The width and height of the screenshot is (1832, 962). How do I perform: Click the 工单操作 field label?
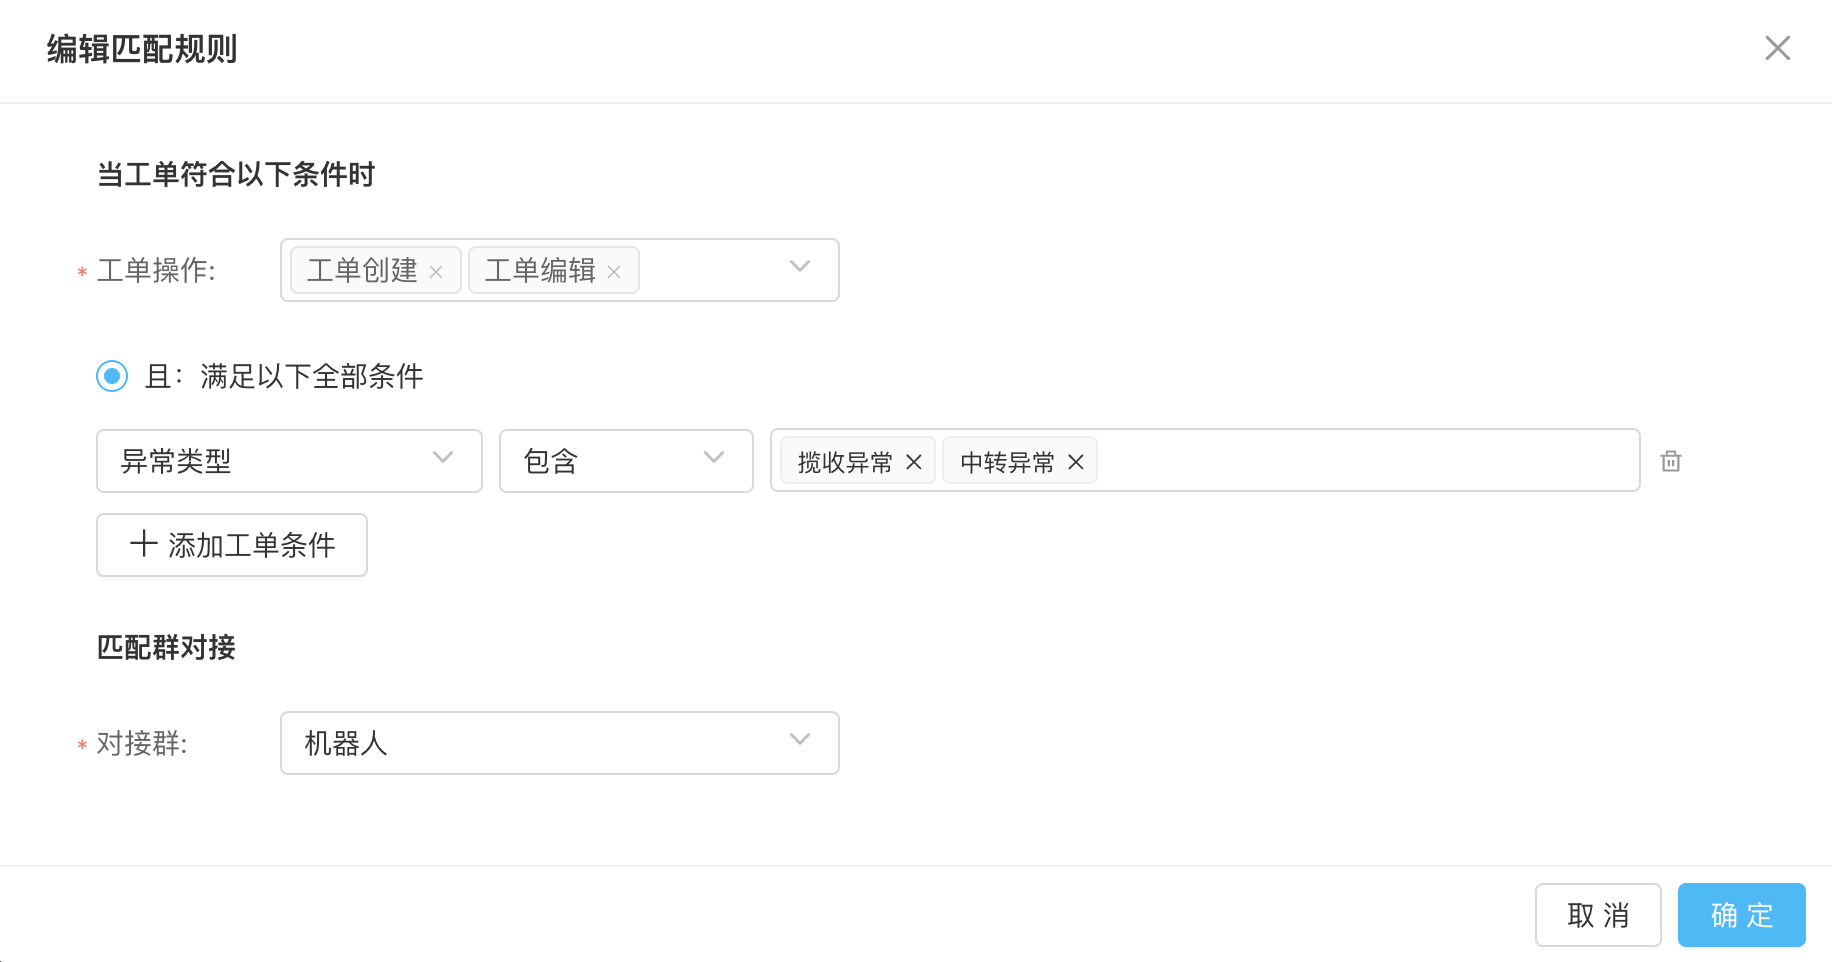point(156,271)
